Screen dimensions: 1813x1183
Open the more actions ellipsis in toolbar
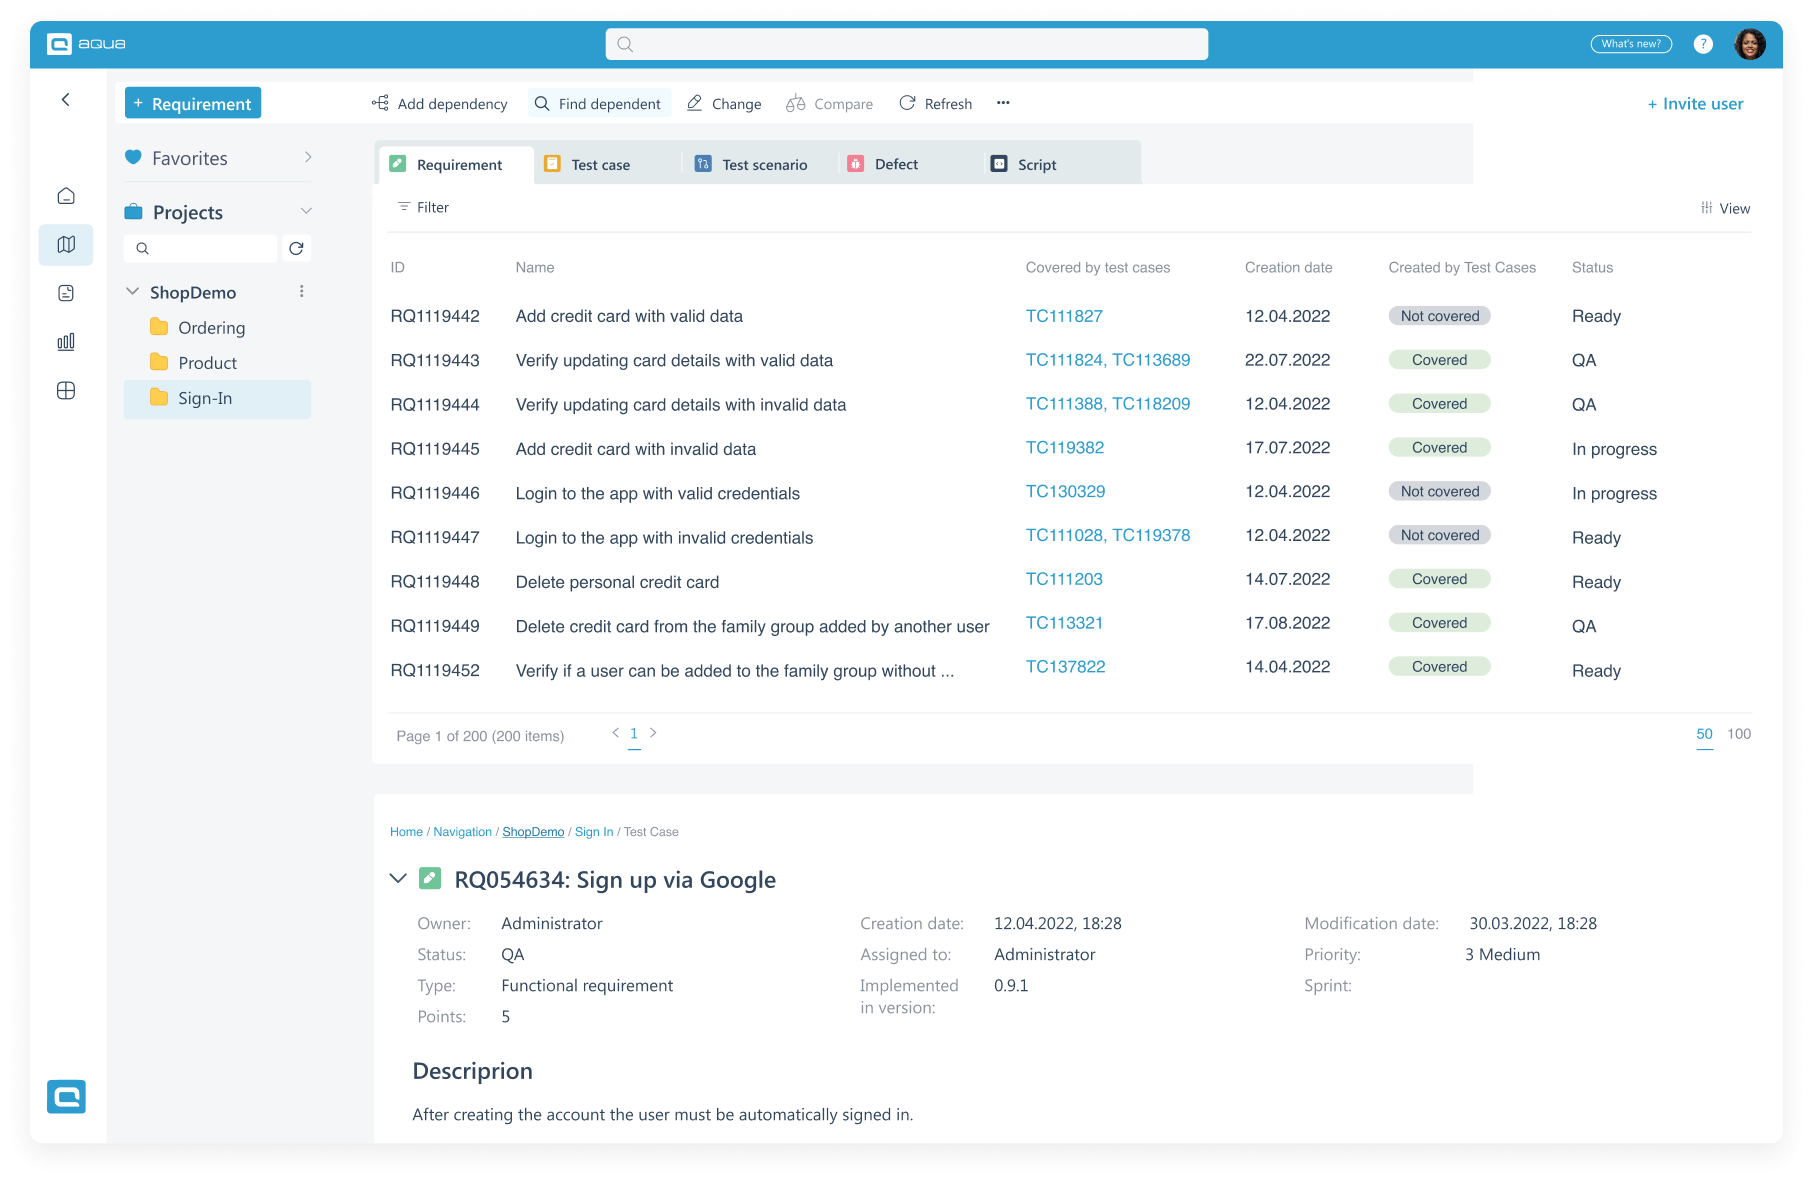[x=1003, y=103]
